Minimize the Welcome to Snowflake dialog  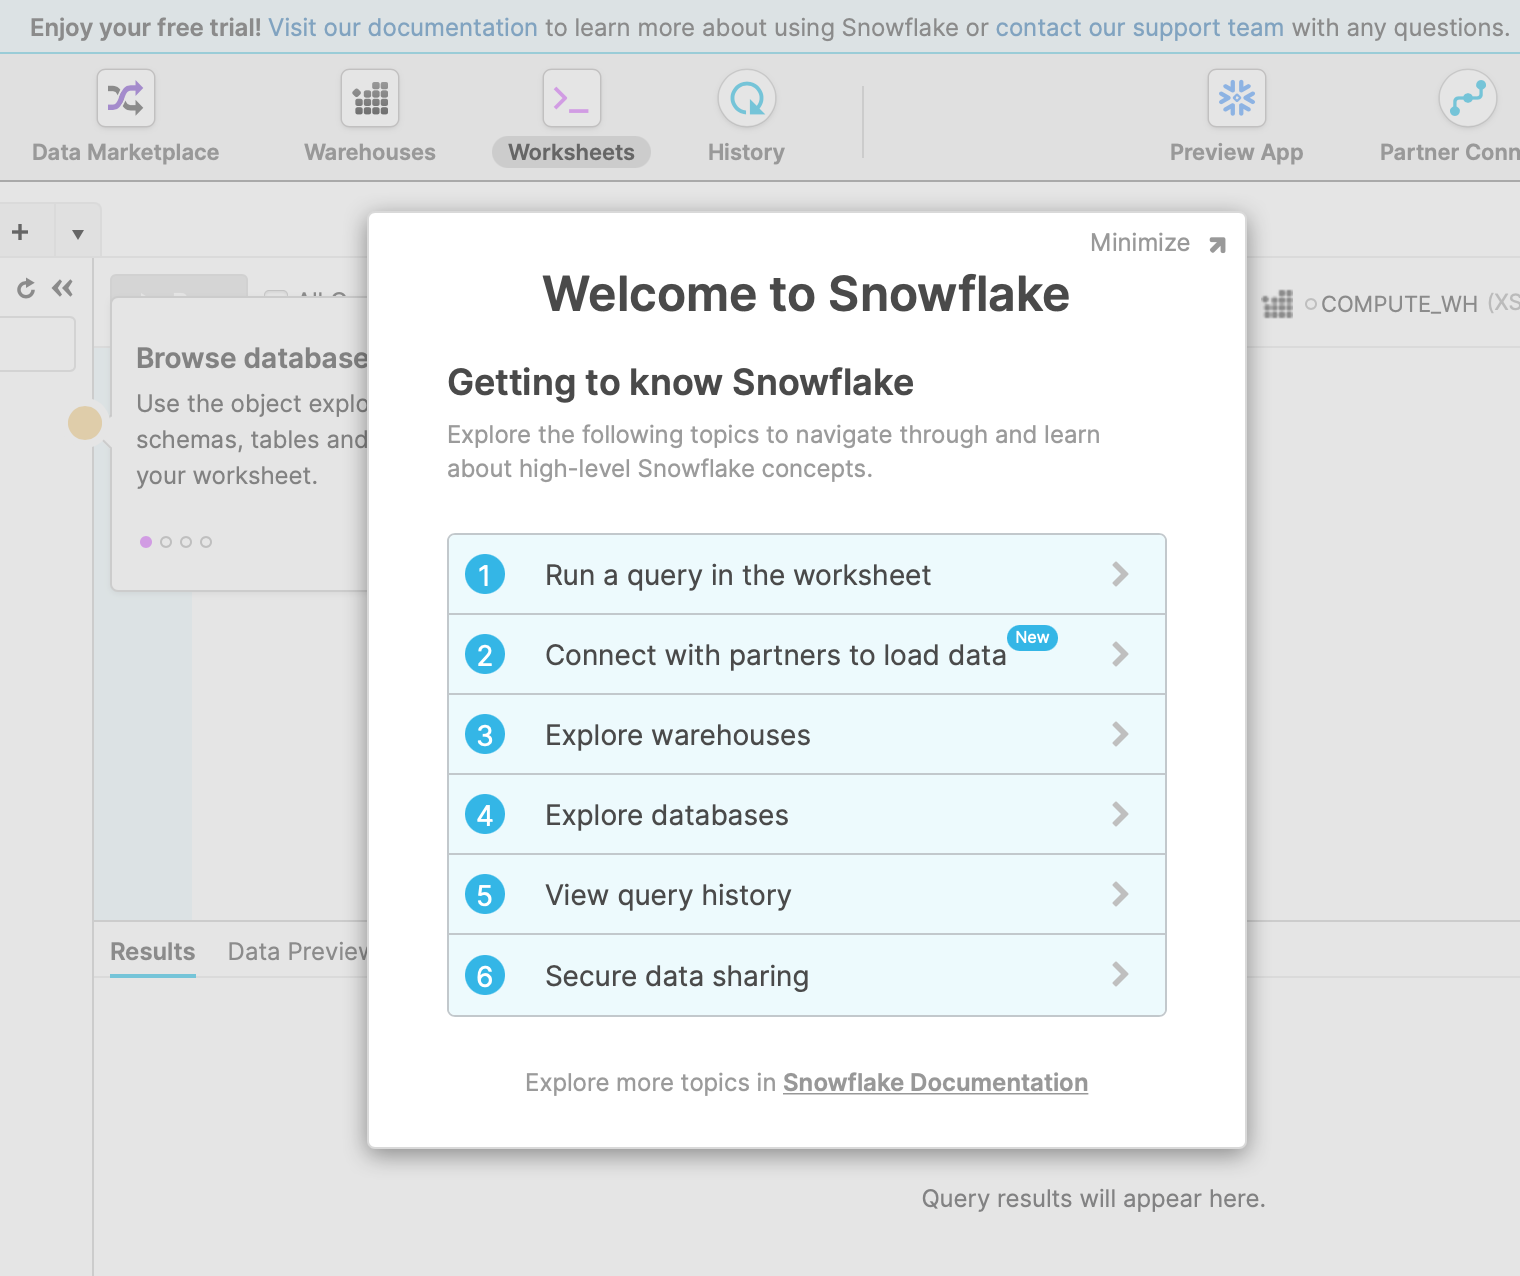[1157, 243]
